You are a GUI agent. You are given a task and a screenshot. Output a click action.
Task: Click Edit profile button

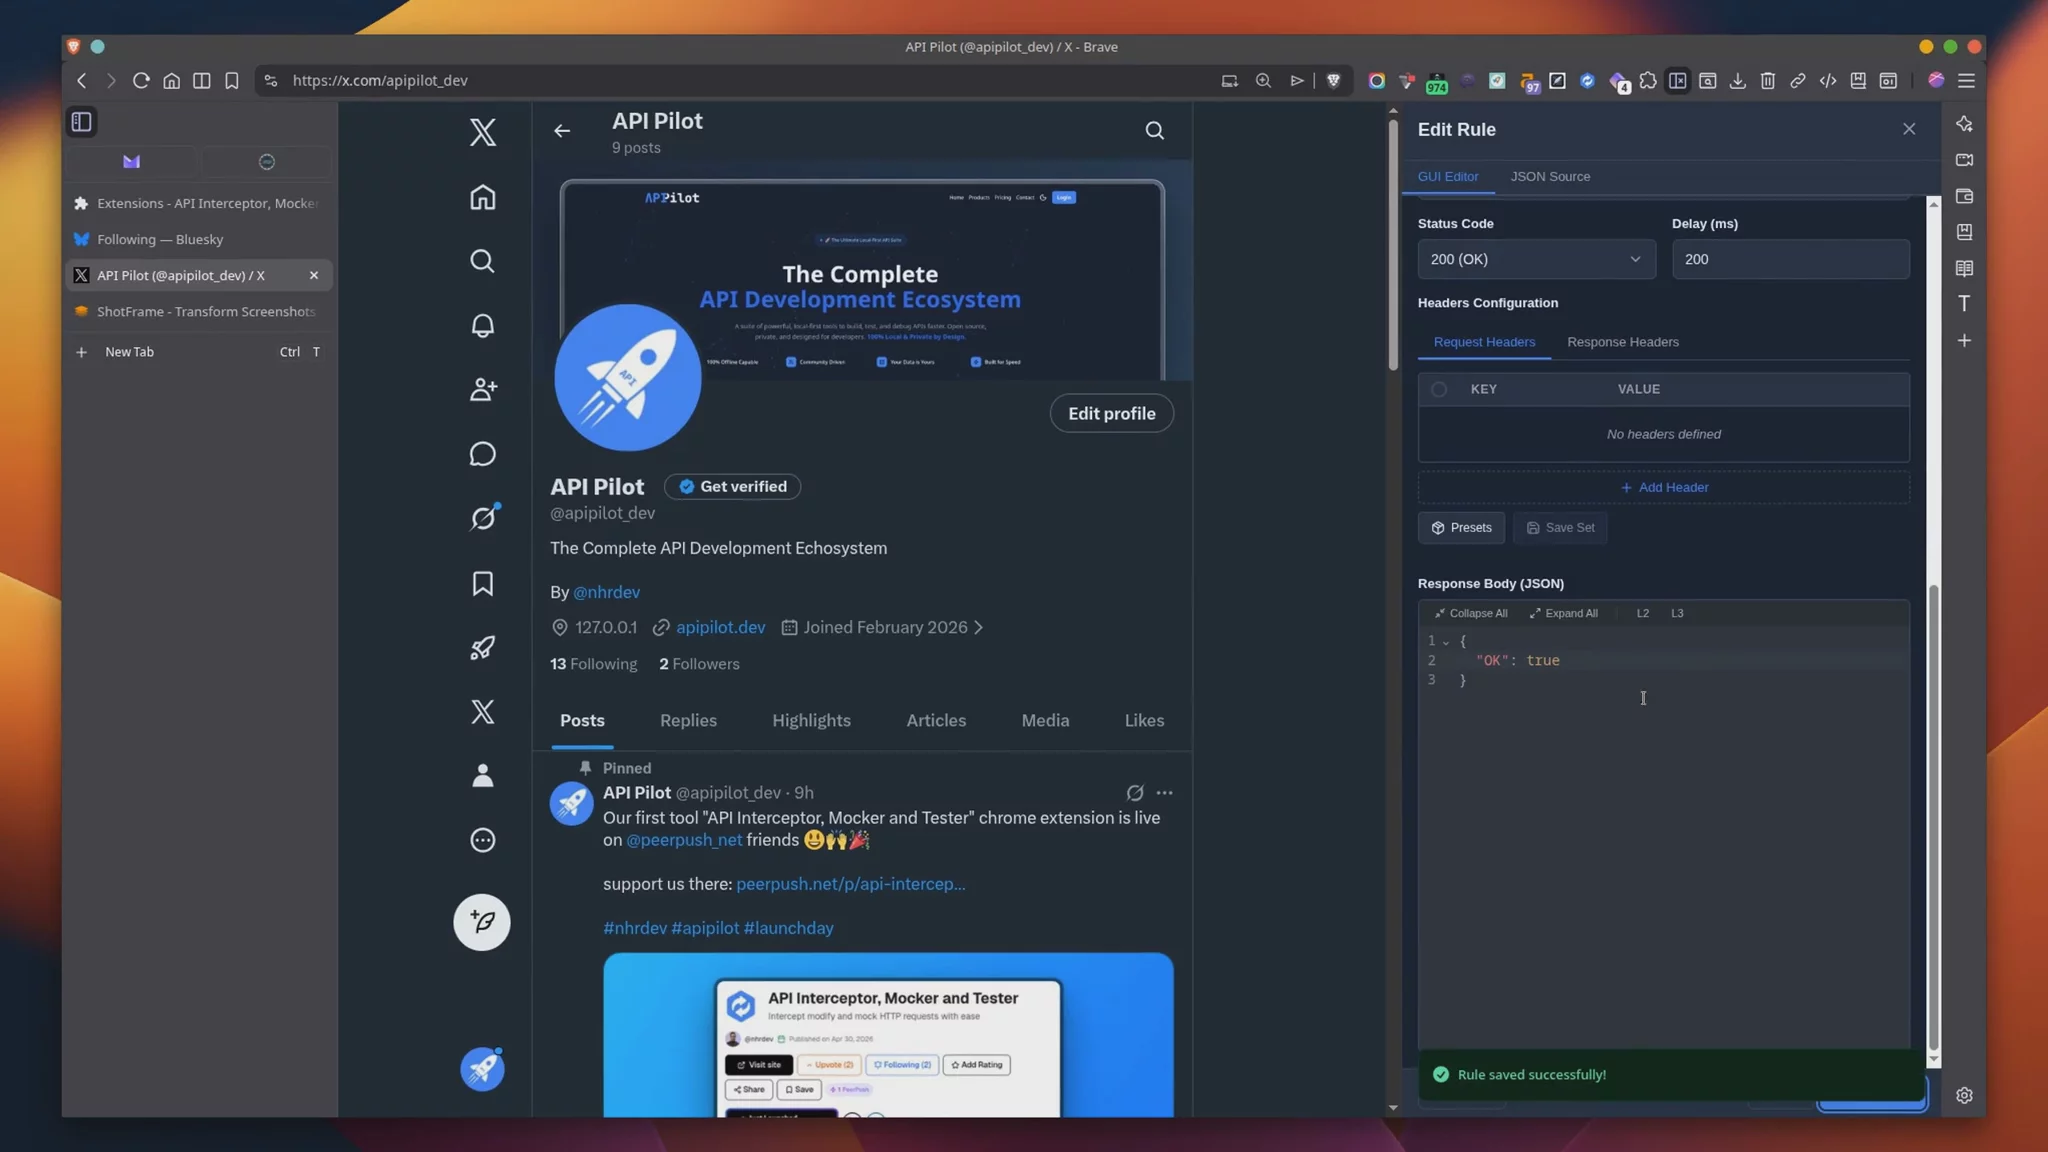1111,413
